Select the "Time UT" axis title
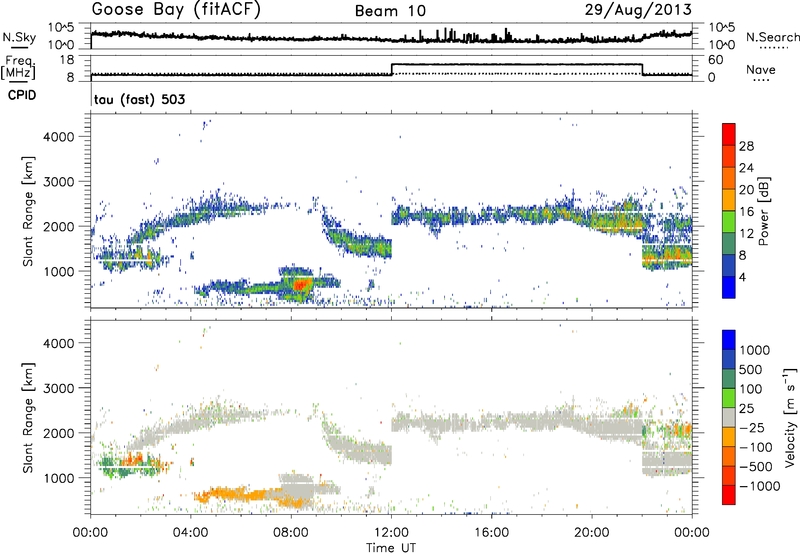The image size is (800, 554). coord(391,548)
